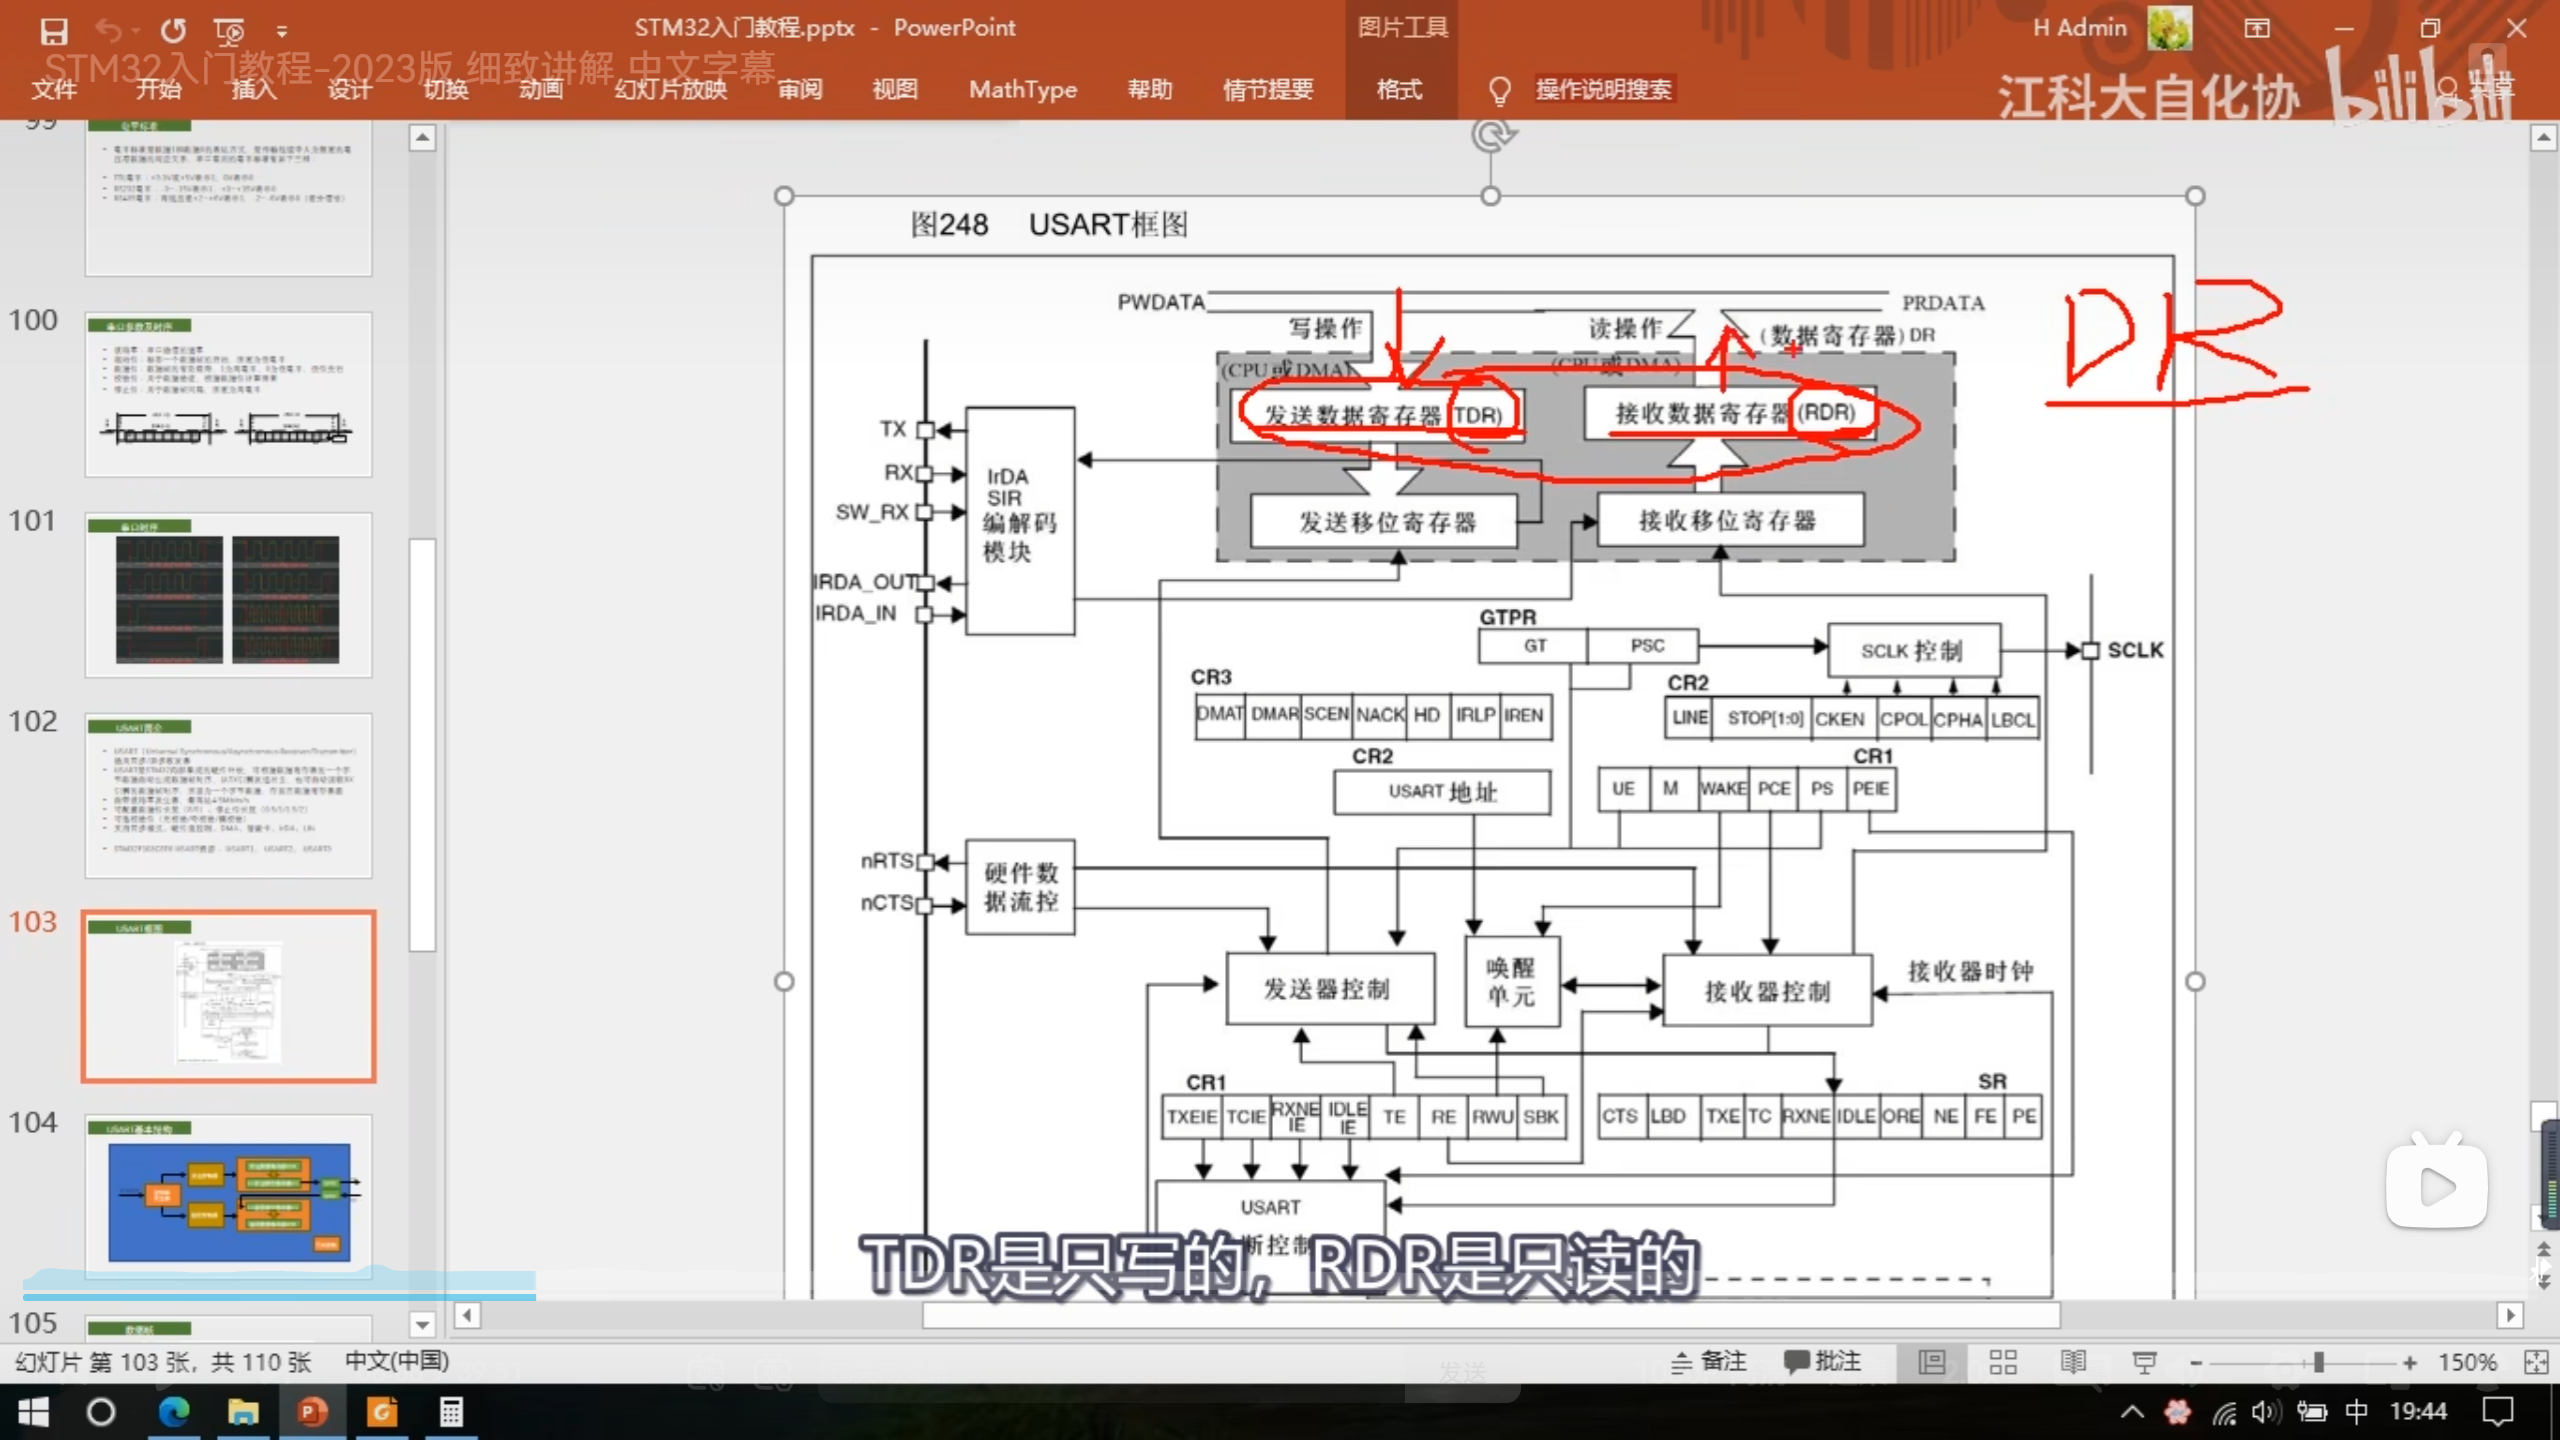Click the zoom slider handle
2560x1440 pixels.
(2318, 1362)
